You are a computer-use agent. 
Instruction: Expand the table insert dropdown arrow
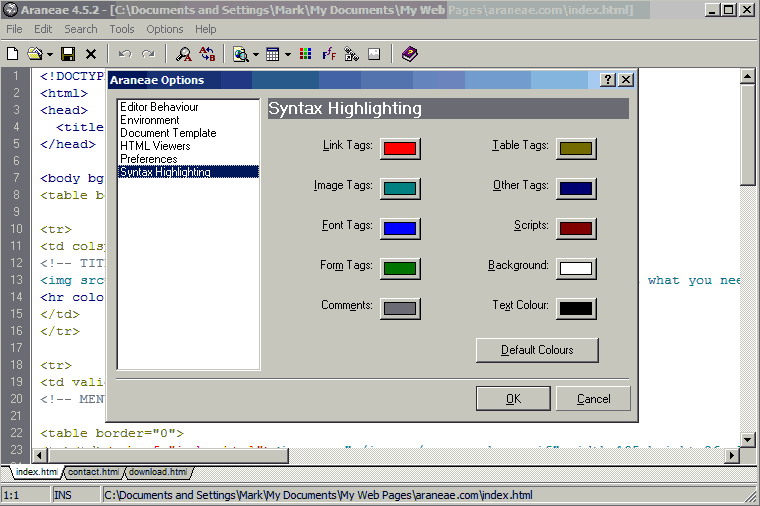[x=287, y=54]
